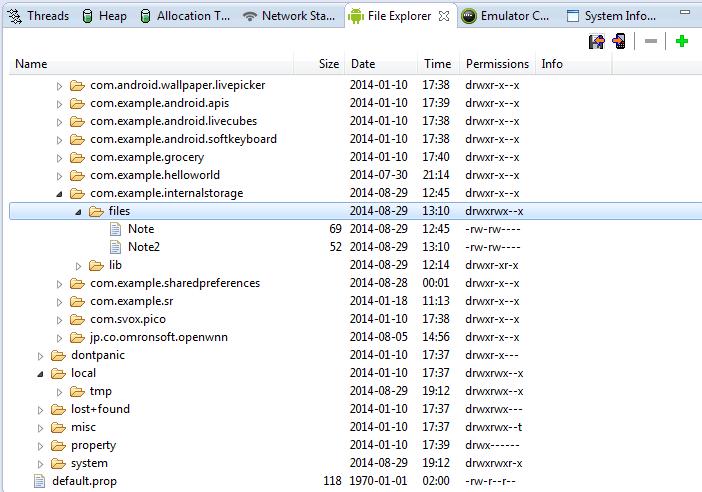Viewport: 702px width, 492px height.
Task: Expand the system folder
Action: [40, 464]
